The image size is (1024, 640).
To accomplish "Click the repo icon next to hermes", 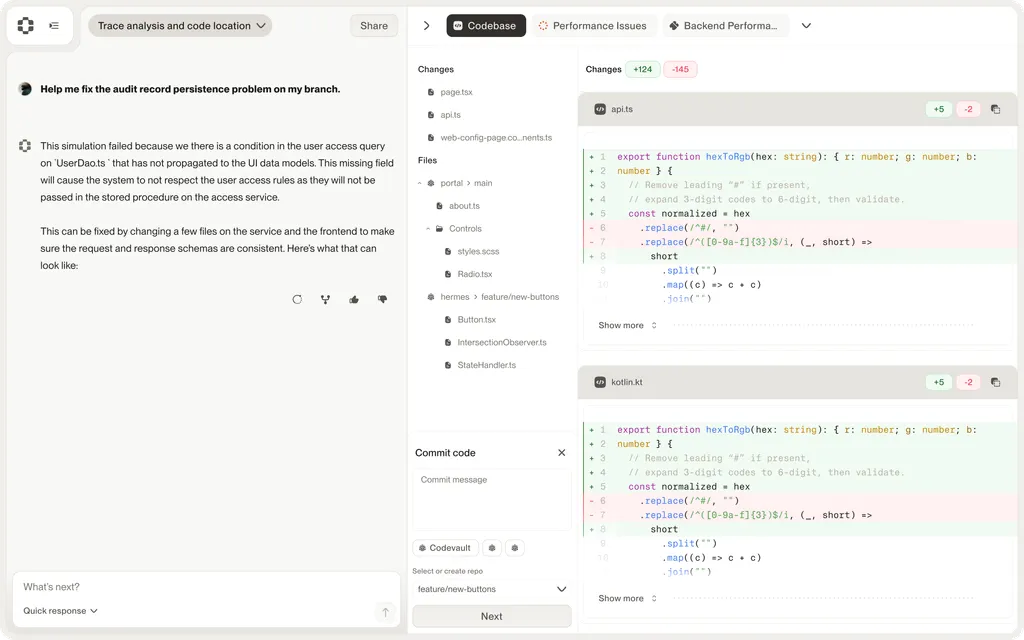I will [430, 297].
